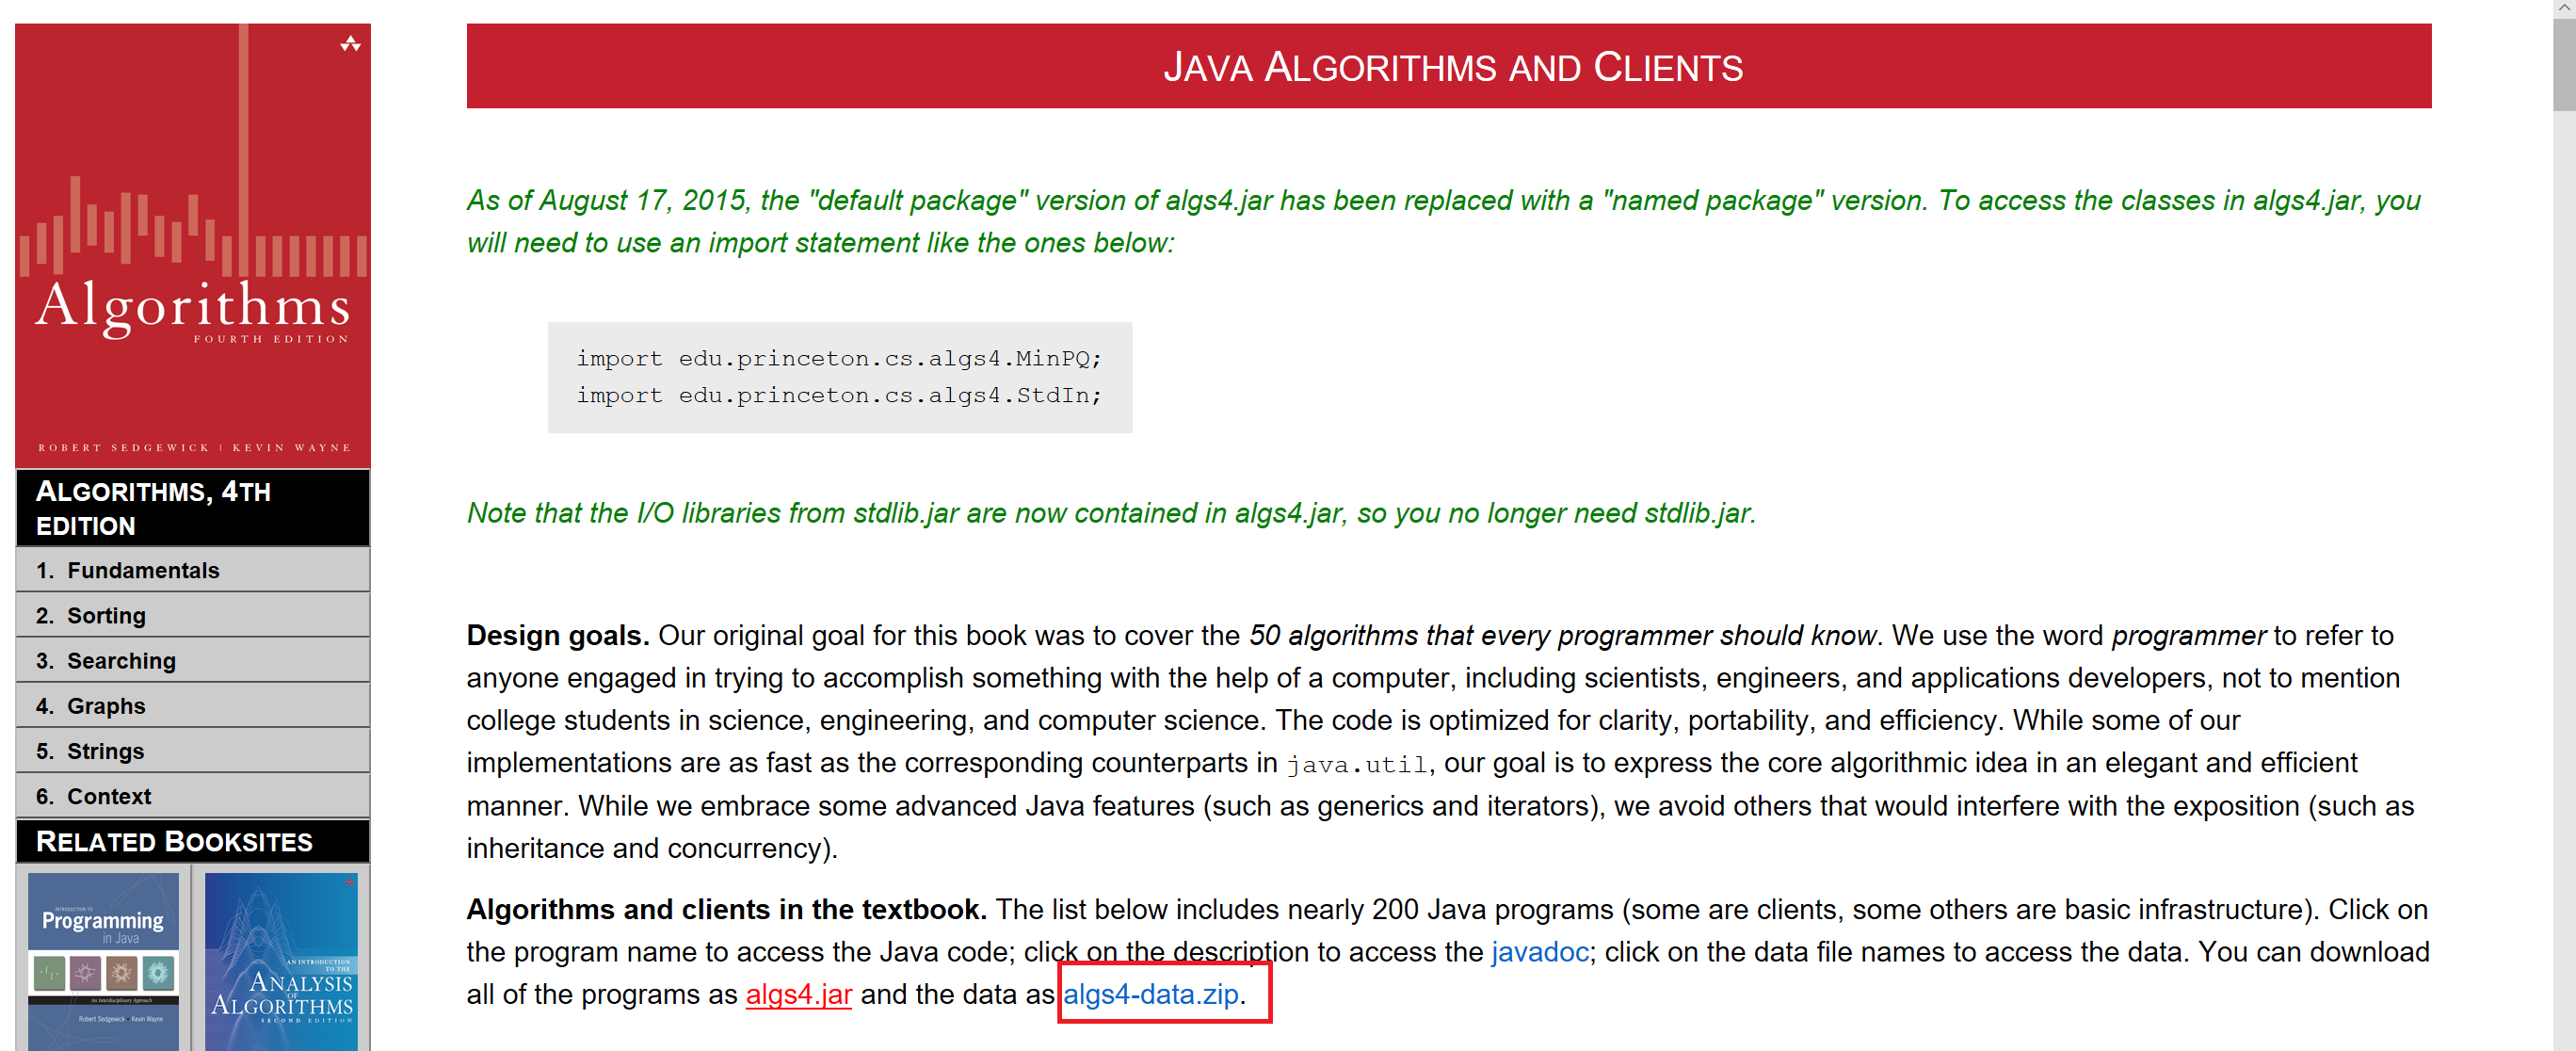Screen dimensions: 2576x1051
Task: Open the Fundamentals chapter
Action: [142, 570]
